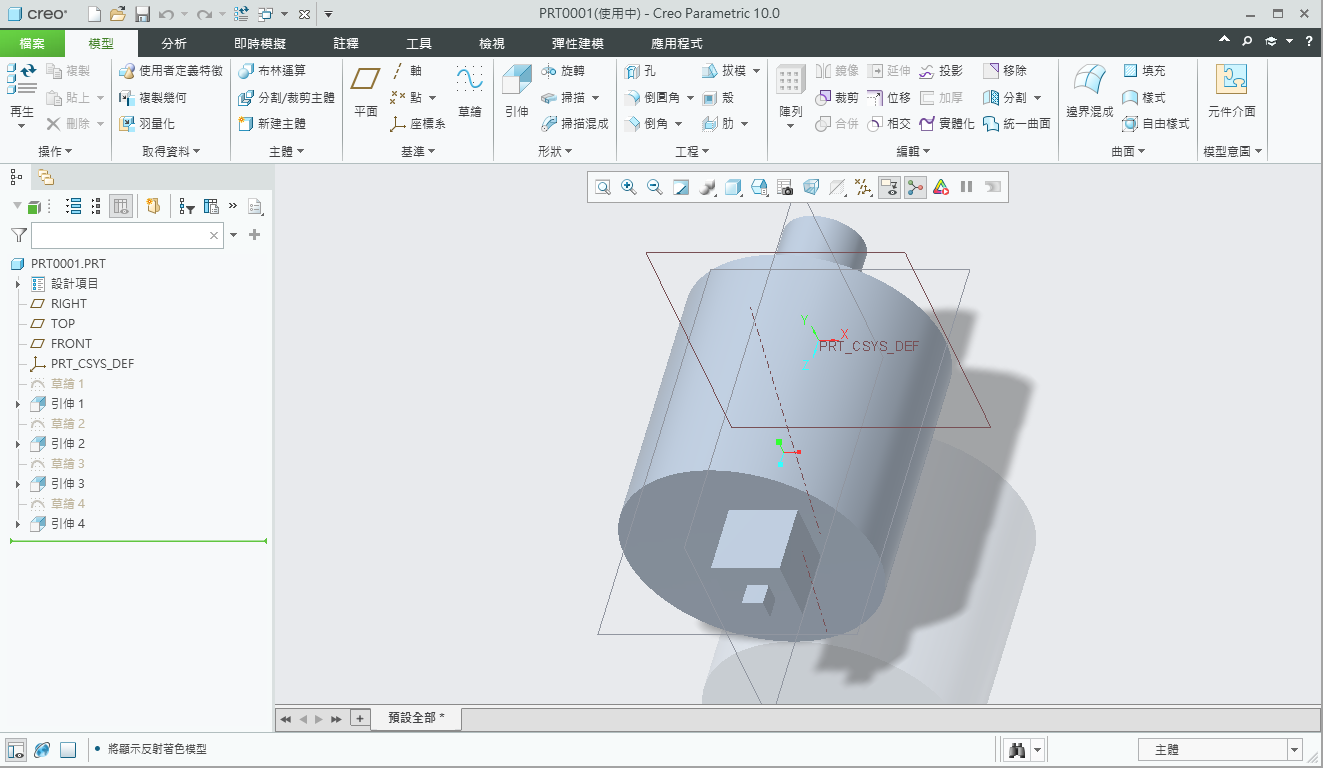1323x768 pixels.
Task: Click the 元件介面 button
Action: click(1232, 92)
